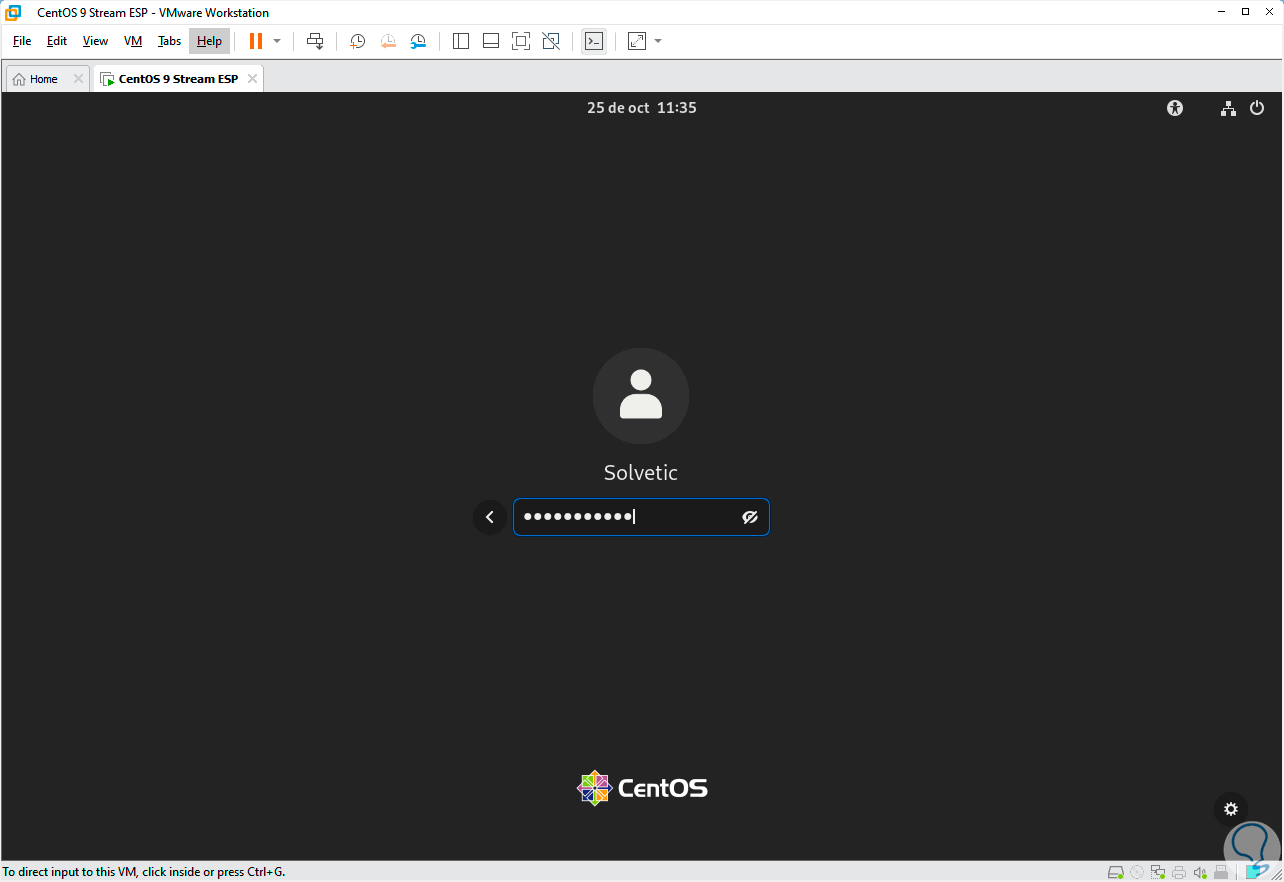1284x882 pixels.
Task: Toggle the console view toolbar button
Action: tap(594, 41)
